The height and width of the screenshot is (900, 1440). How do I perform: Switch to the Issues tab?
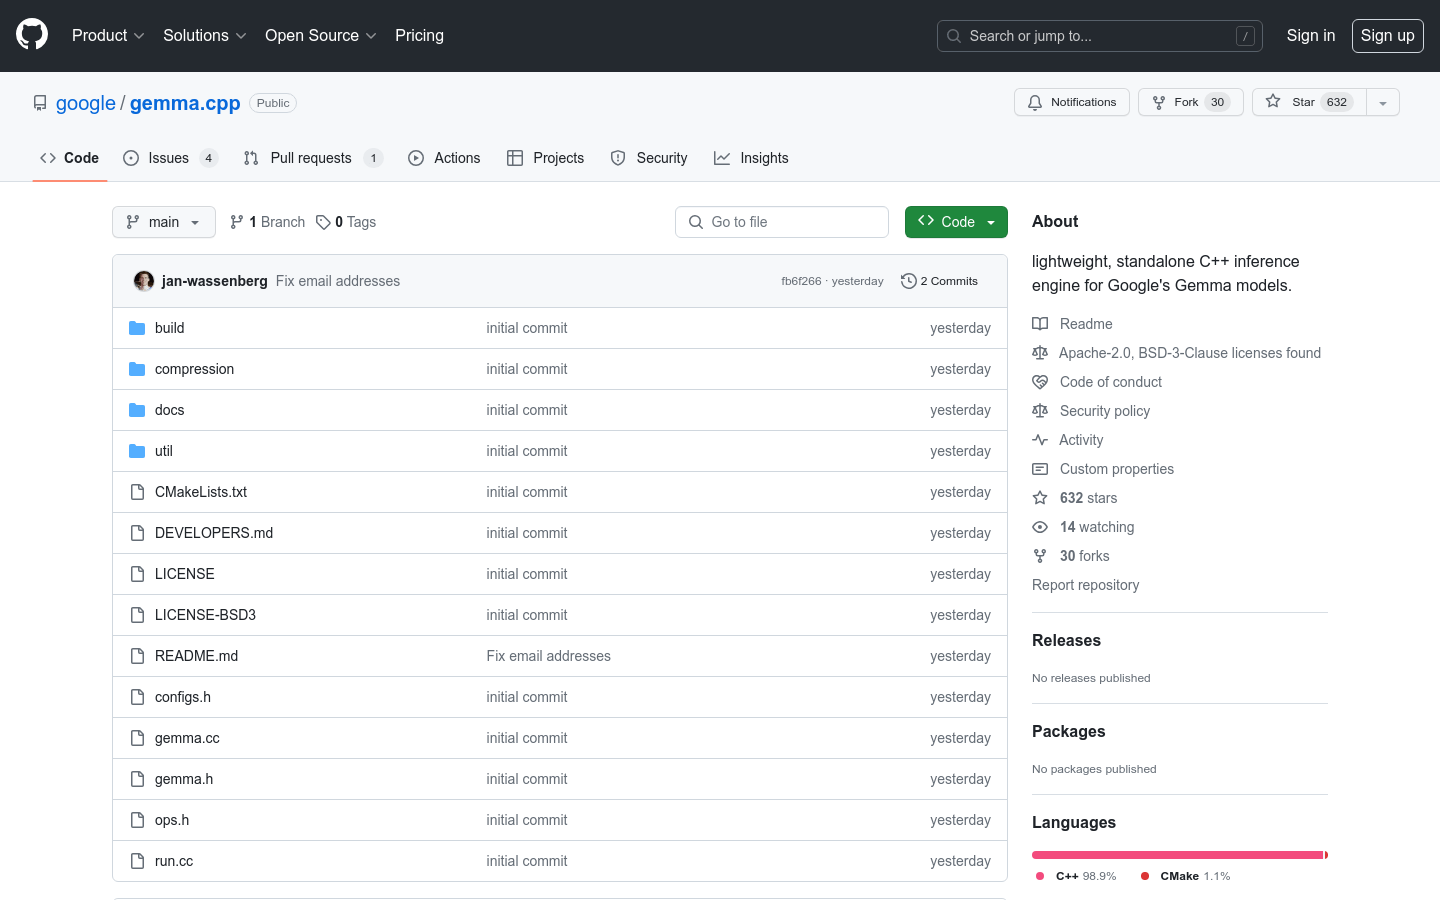168,158
